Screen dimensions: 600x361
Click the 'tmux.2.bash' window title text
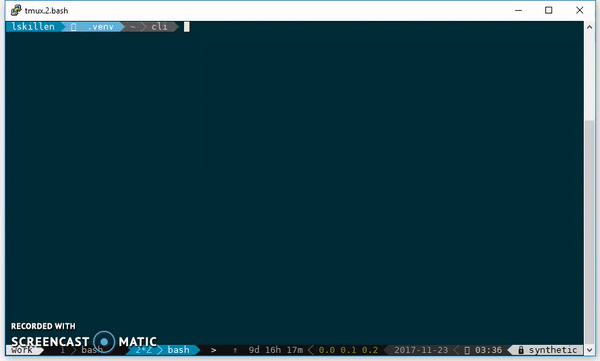46,11
